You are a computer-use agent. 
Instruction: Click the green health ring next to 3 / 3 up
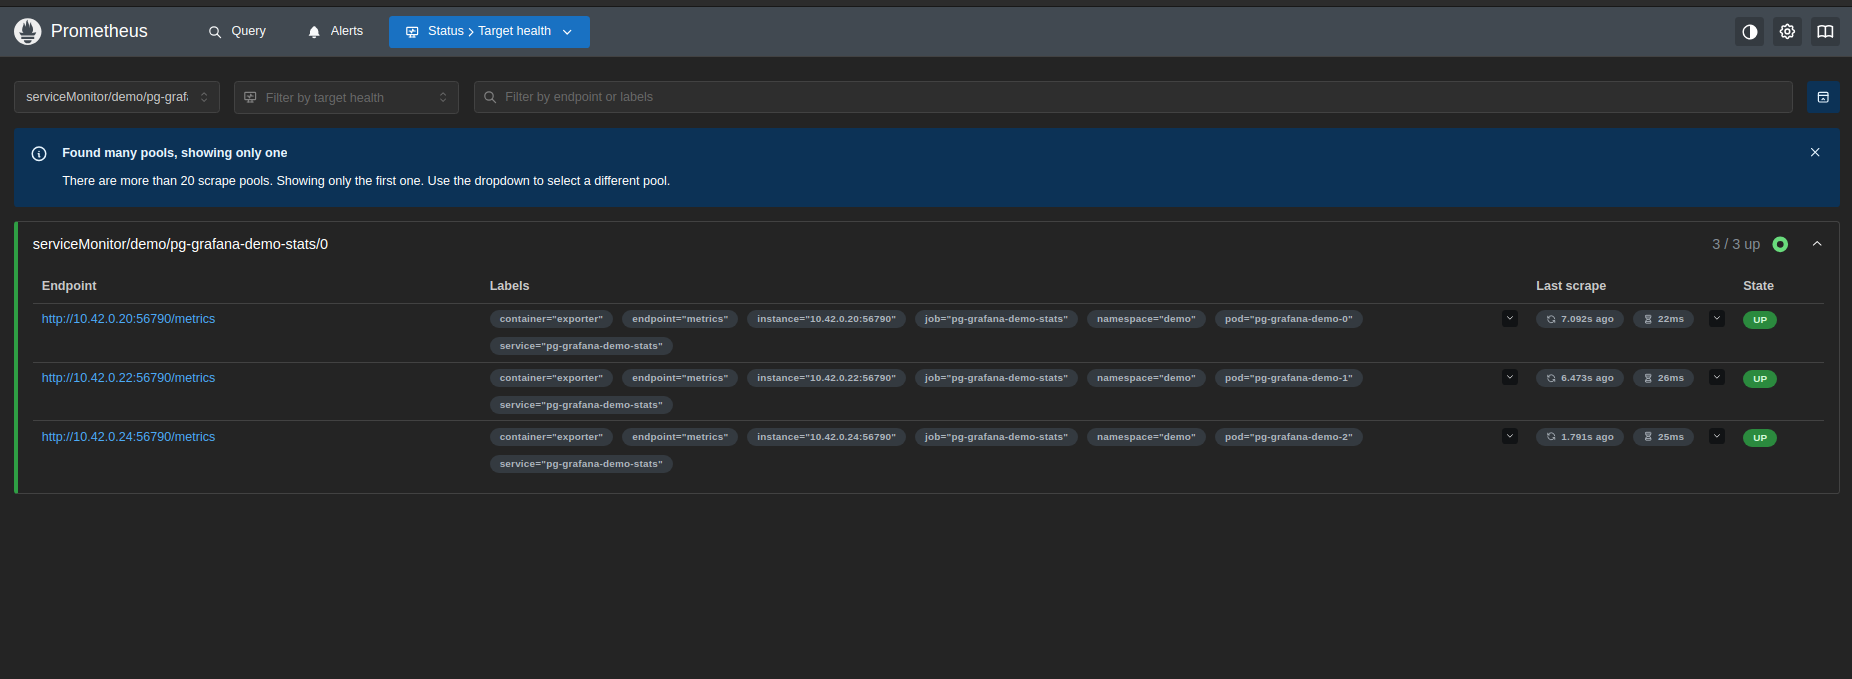coord(1780,244)
